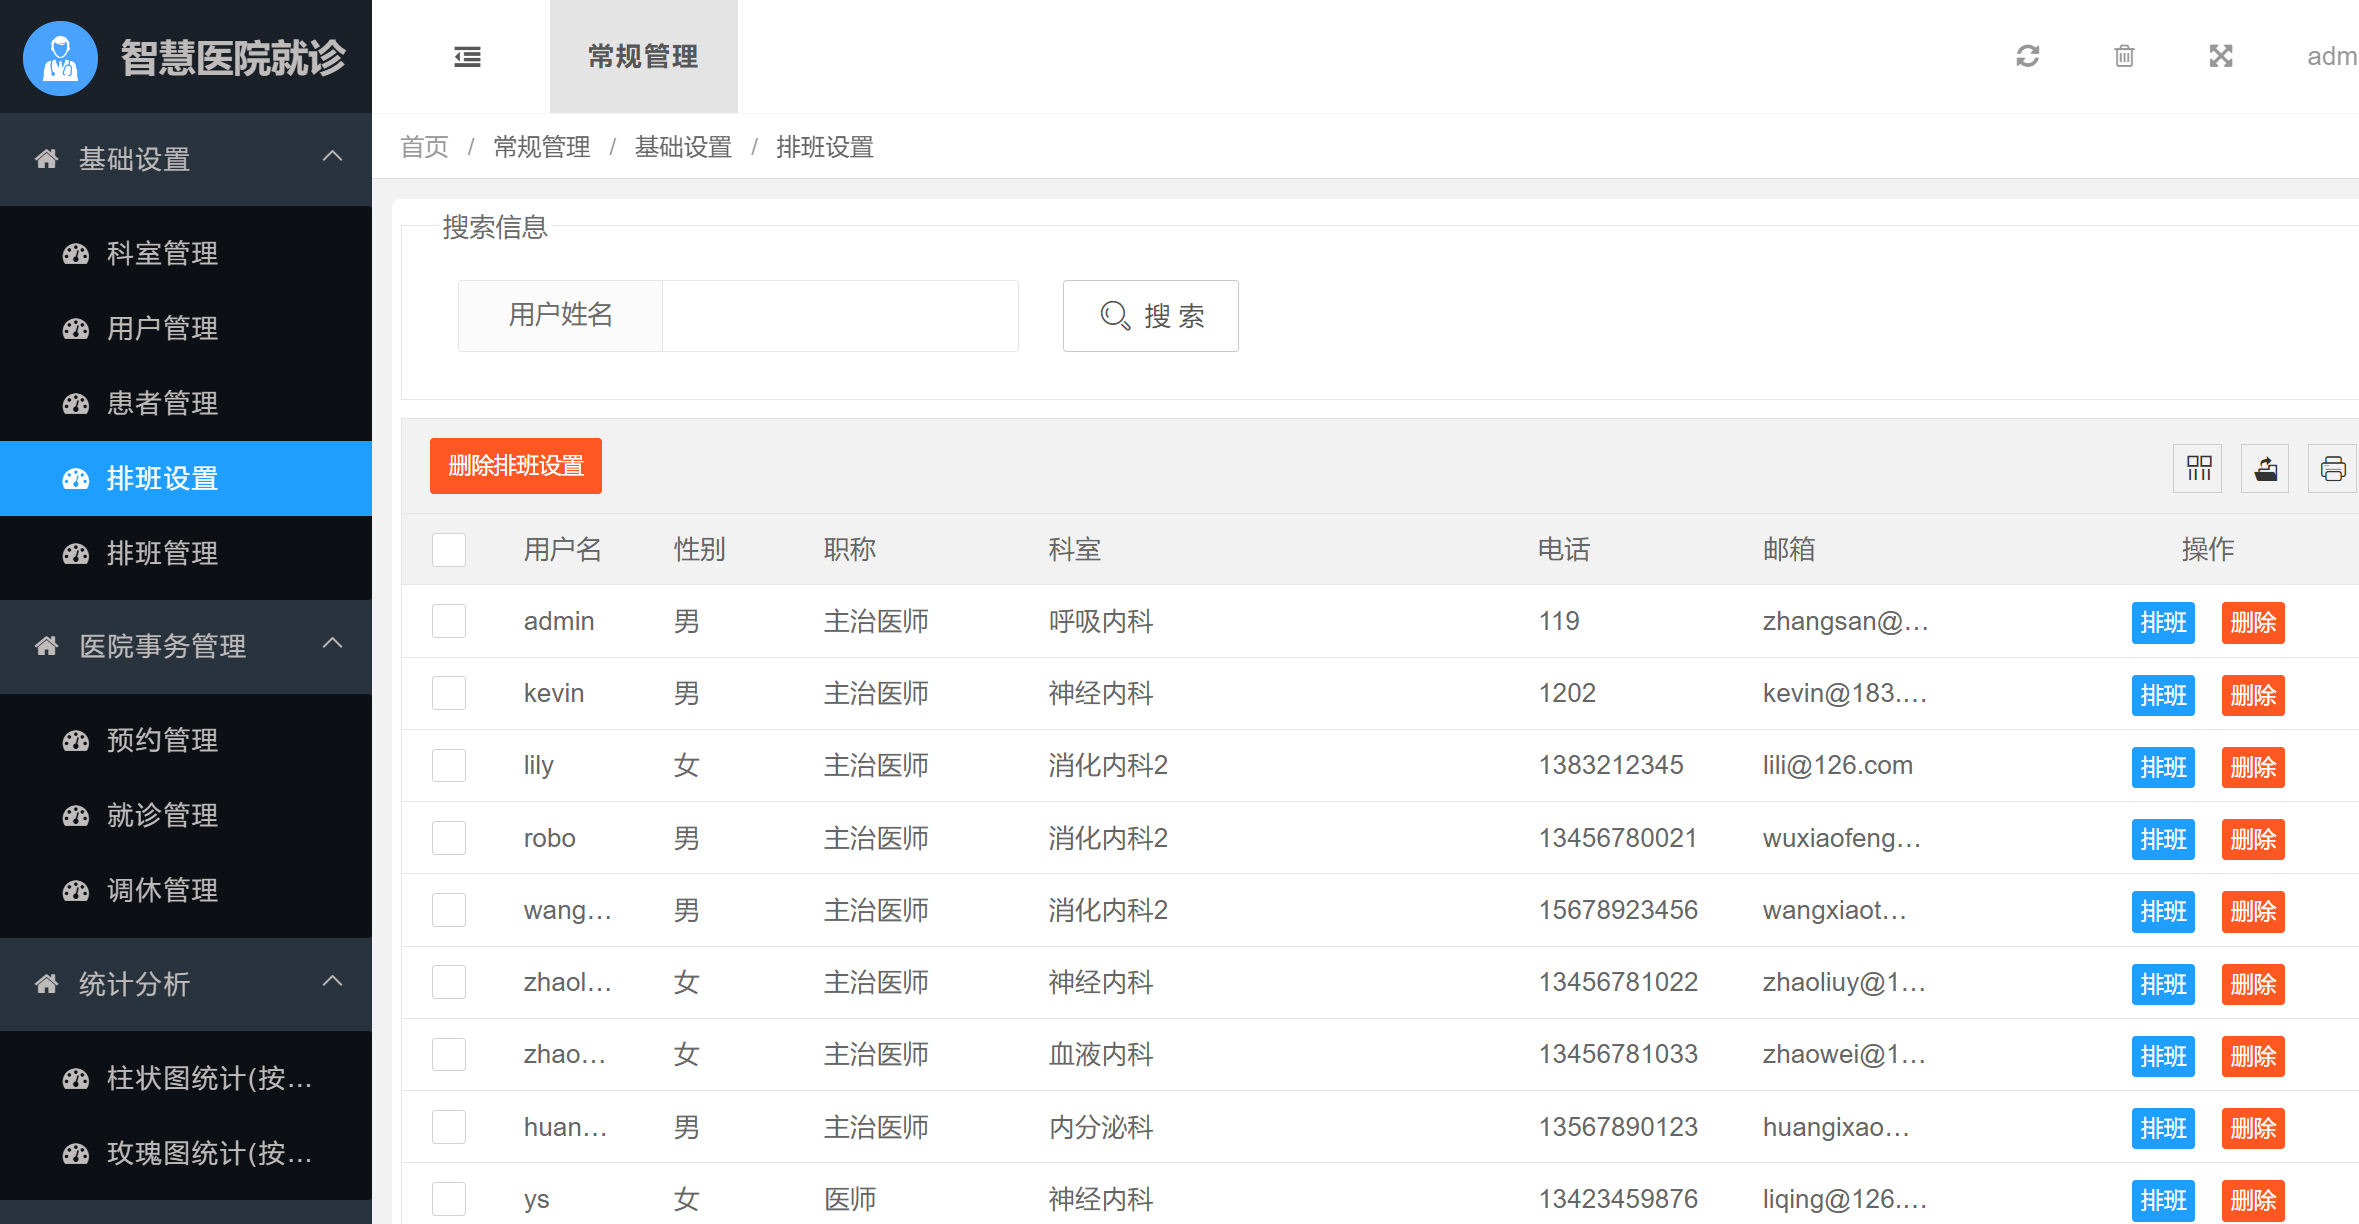Click 排班 button for ys
The width and height of the screenshot is (2359, 1224).
pos(2163,1200)
